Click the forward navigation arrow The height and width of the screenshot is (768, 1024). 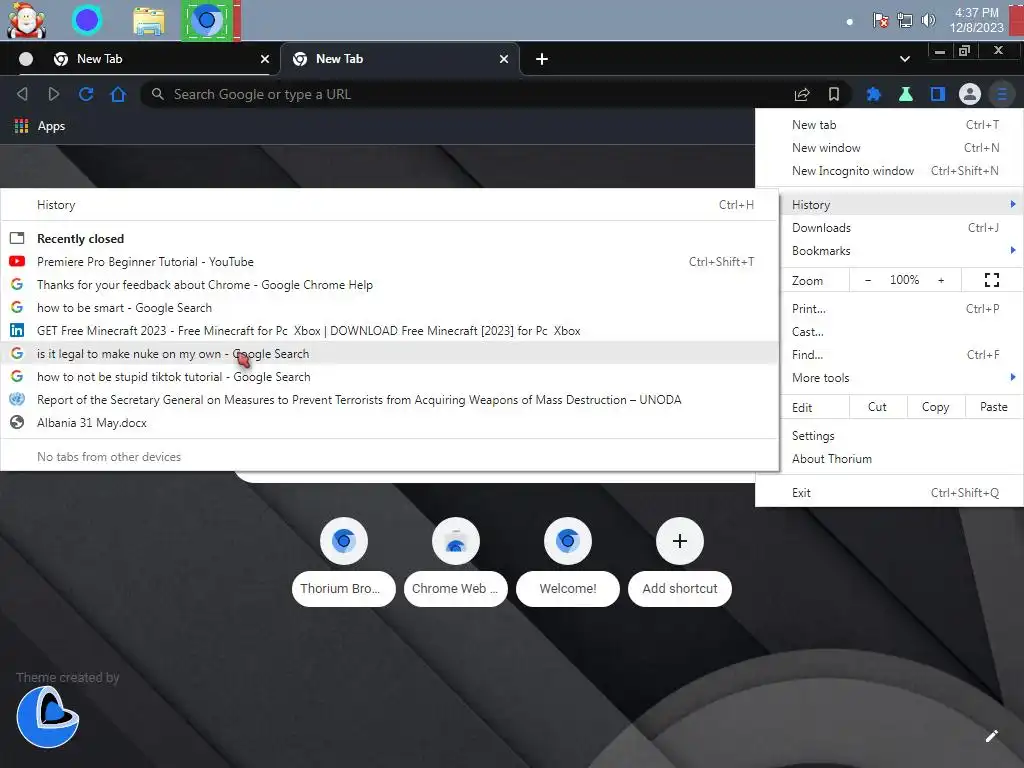(54, 94)
